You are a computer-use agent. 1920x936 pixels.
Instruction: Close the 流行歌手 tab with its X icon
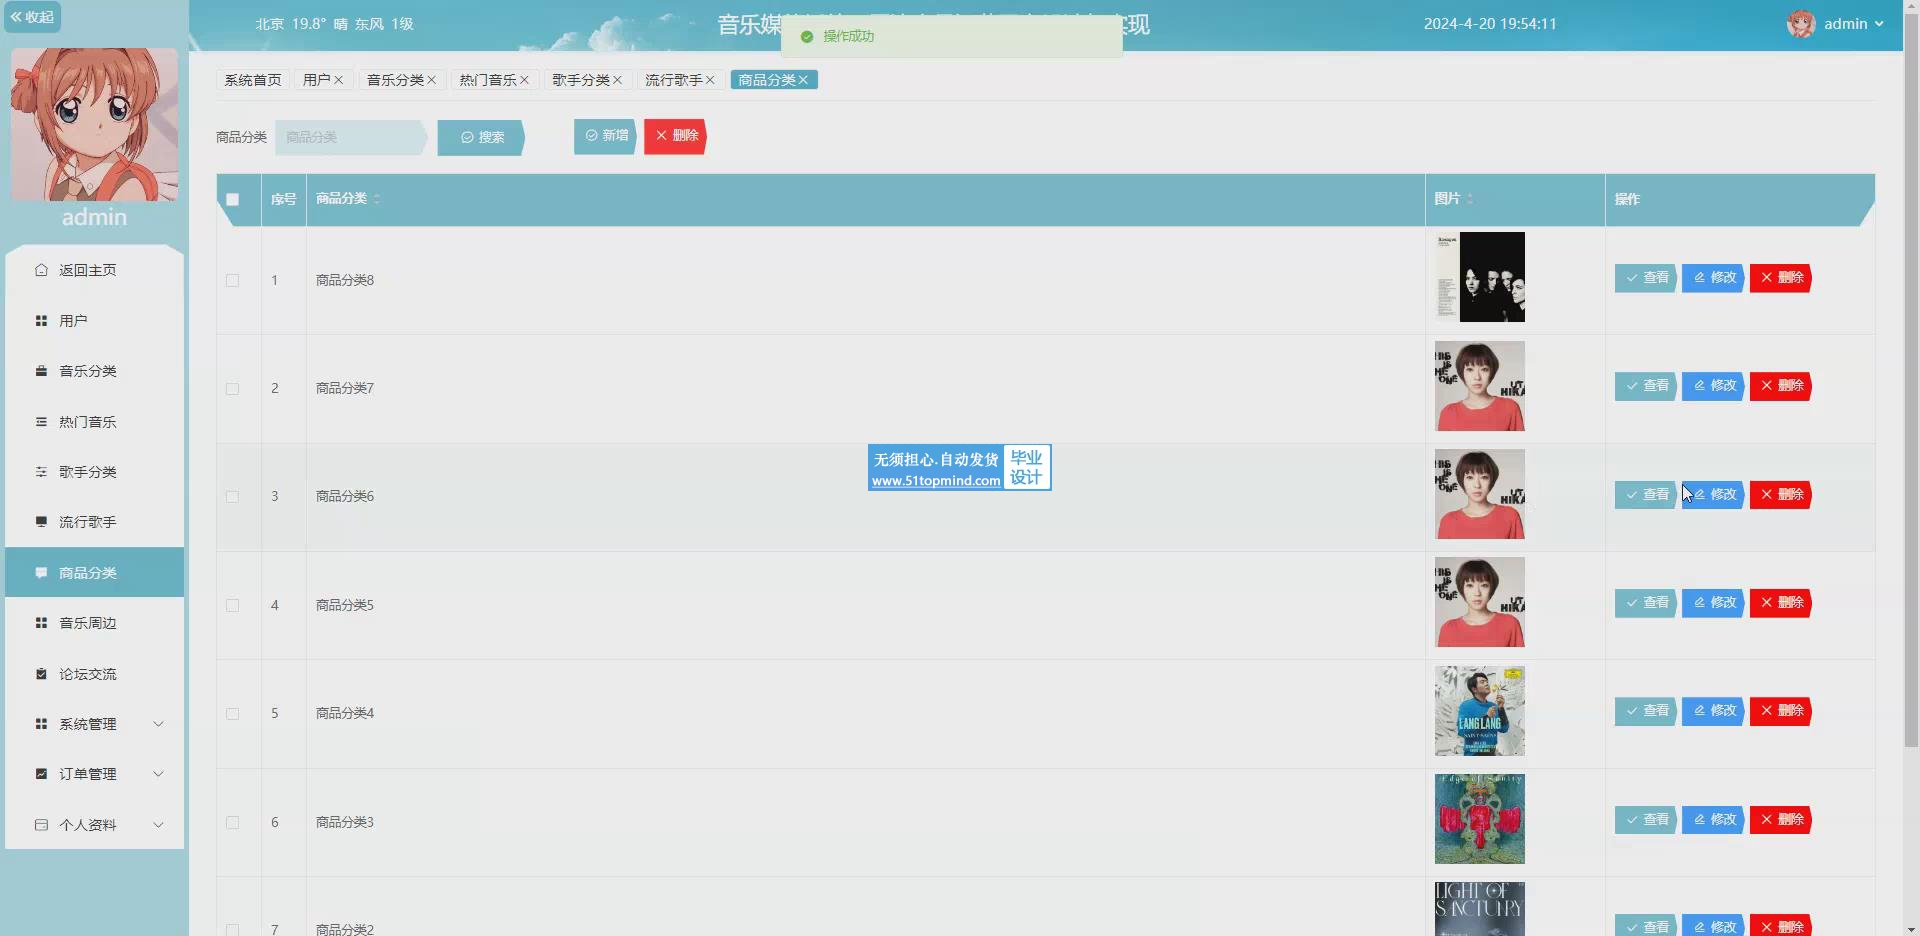click(x=710, y=80)
